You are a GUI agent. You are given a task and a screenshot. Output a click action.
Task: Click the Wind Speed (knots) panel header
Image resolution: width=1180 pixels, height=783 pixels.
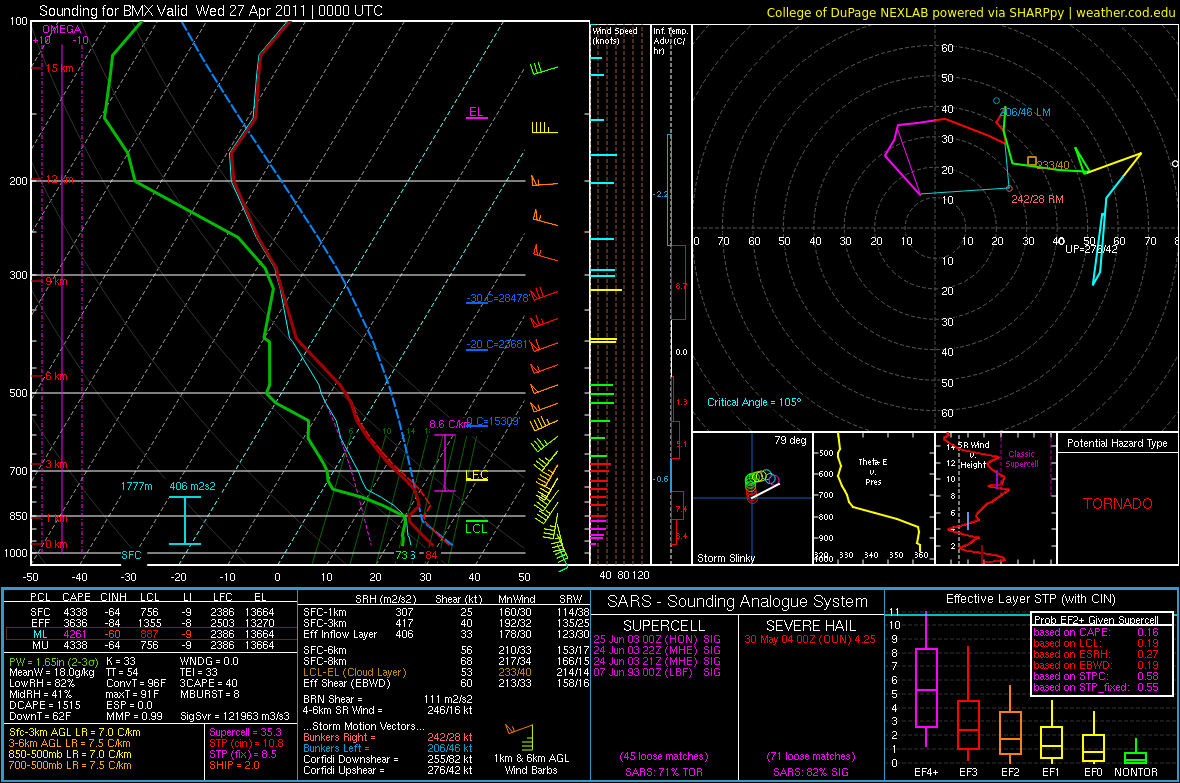pos(615,35)
